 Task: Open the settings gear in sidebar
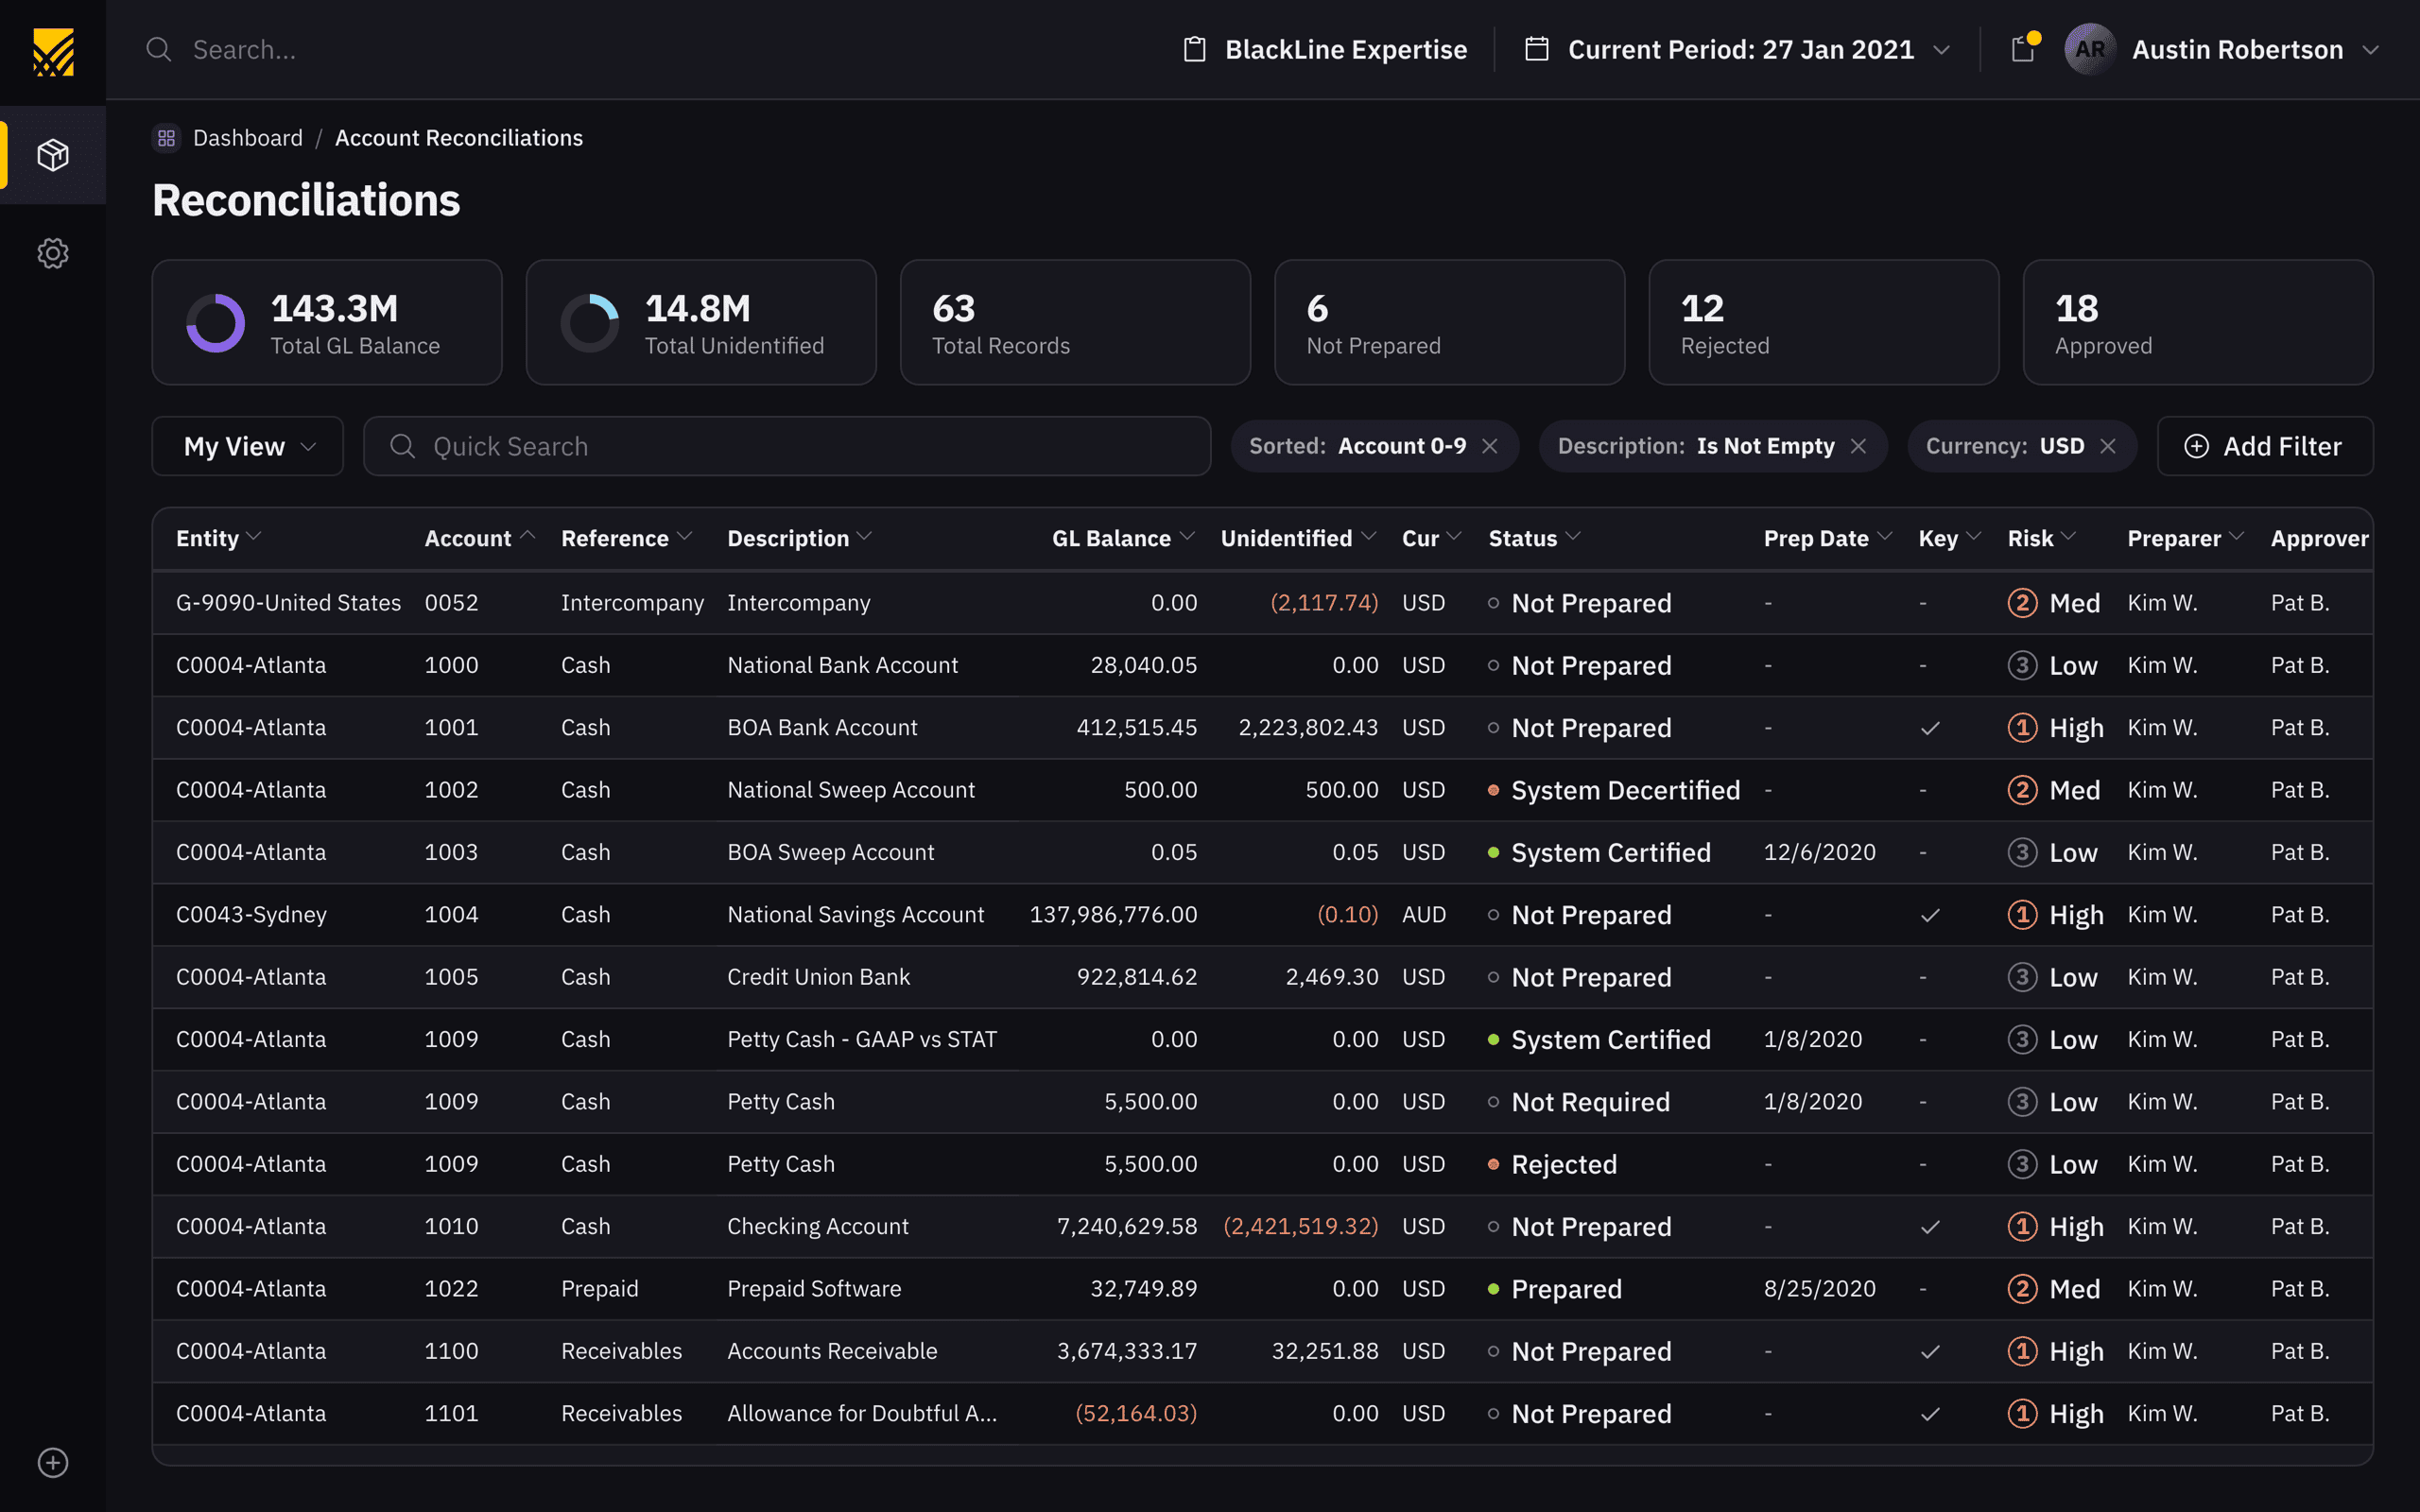53,253
